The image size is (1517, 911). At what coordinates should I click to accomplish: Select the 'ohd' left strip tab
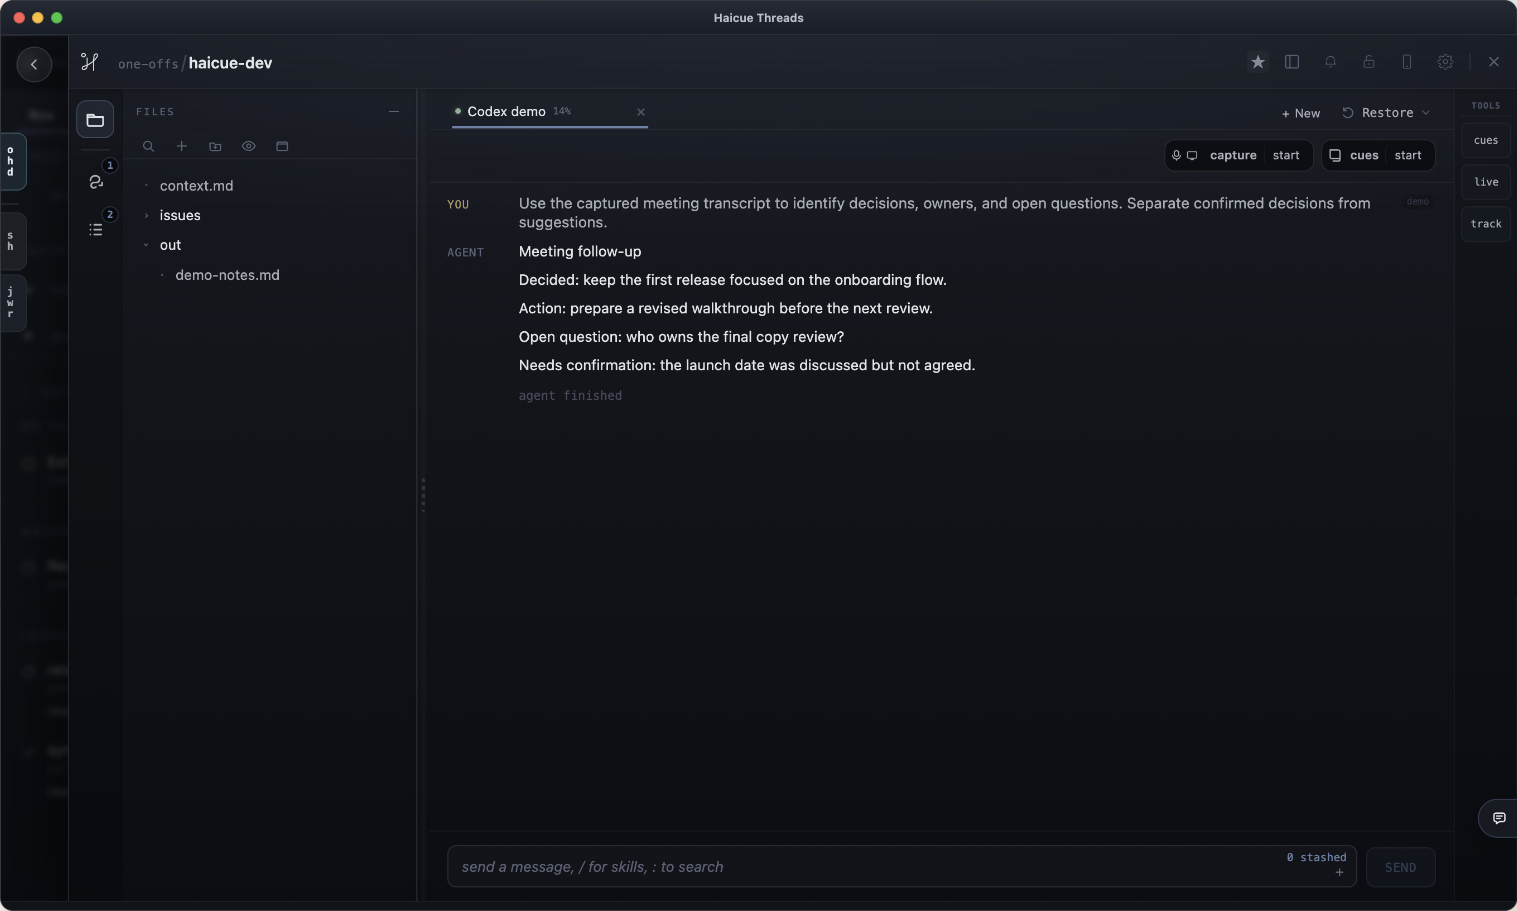(x=12, y=161)
